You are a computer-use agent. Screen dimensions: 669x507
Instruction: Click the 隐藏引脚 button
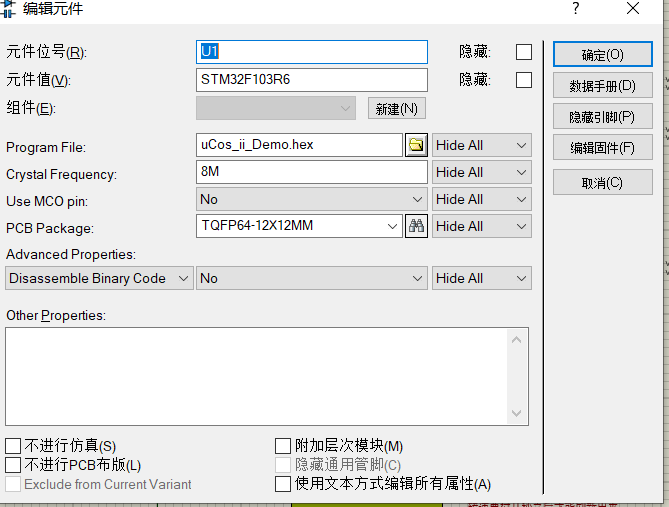click(x=602, y=117)
